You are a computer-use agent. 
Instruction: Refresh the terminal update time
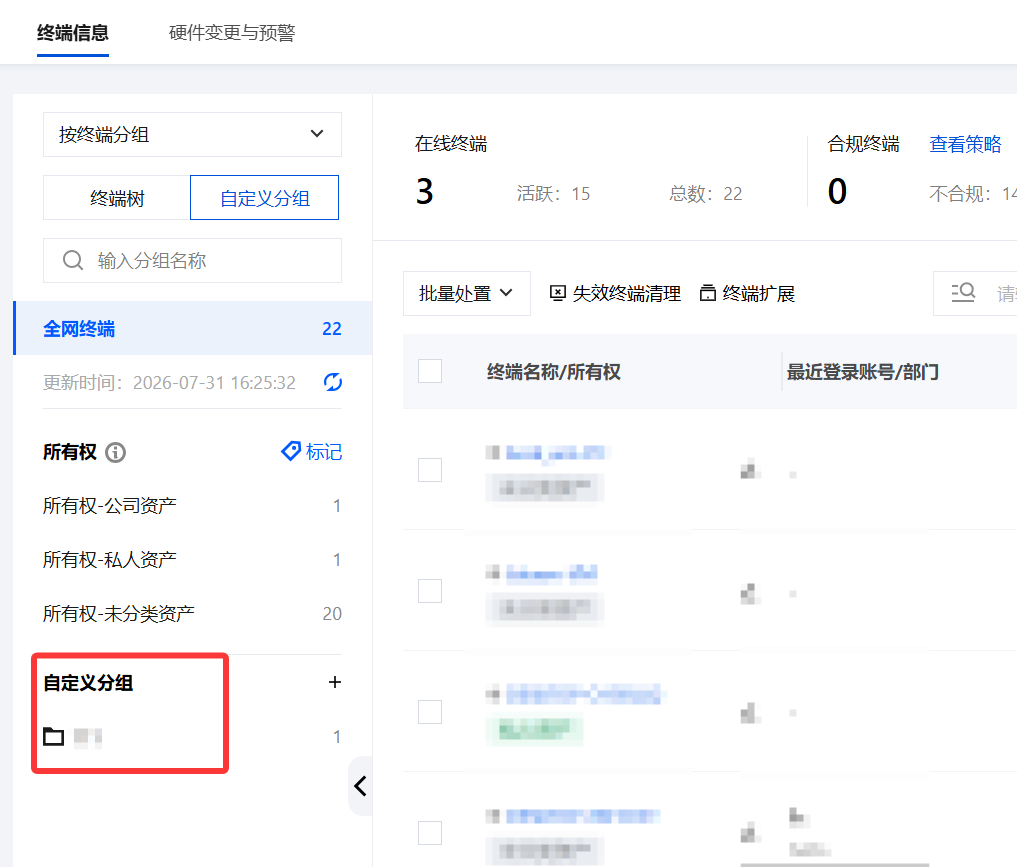pyautogui.click(x=333, y=382)
